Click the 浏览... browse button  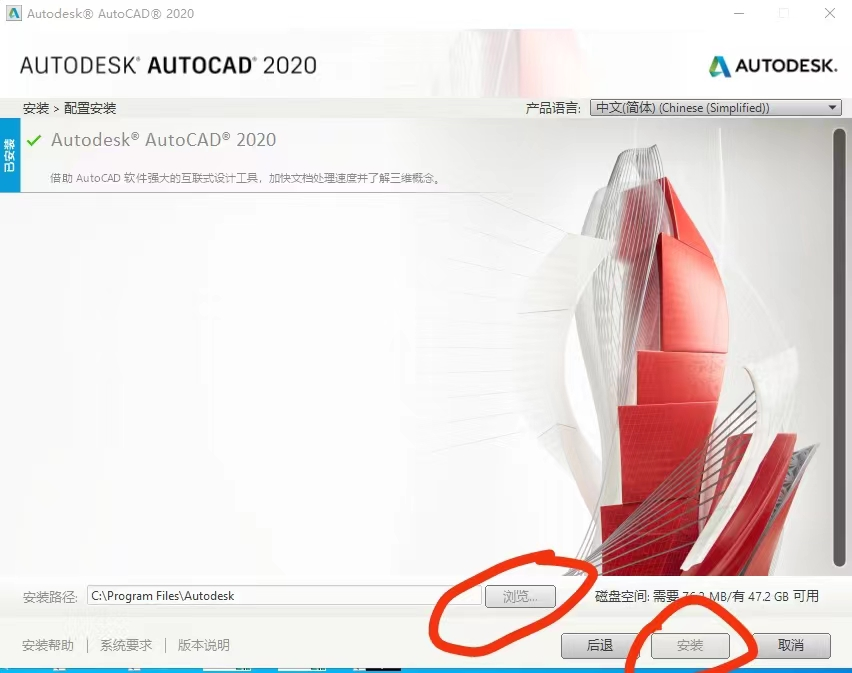pos(520,596)
